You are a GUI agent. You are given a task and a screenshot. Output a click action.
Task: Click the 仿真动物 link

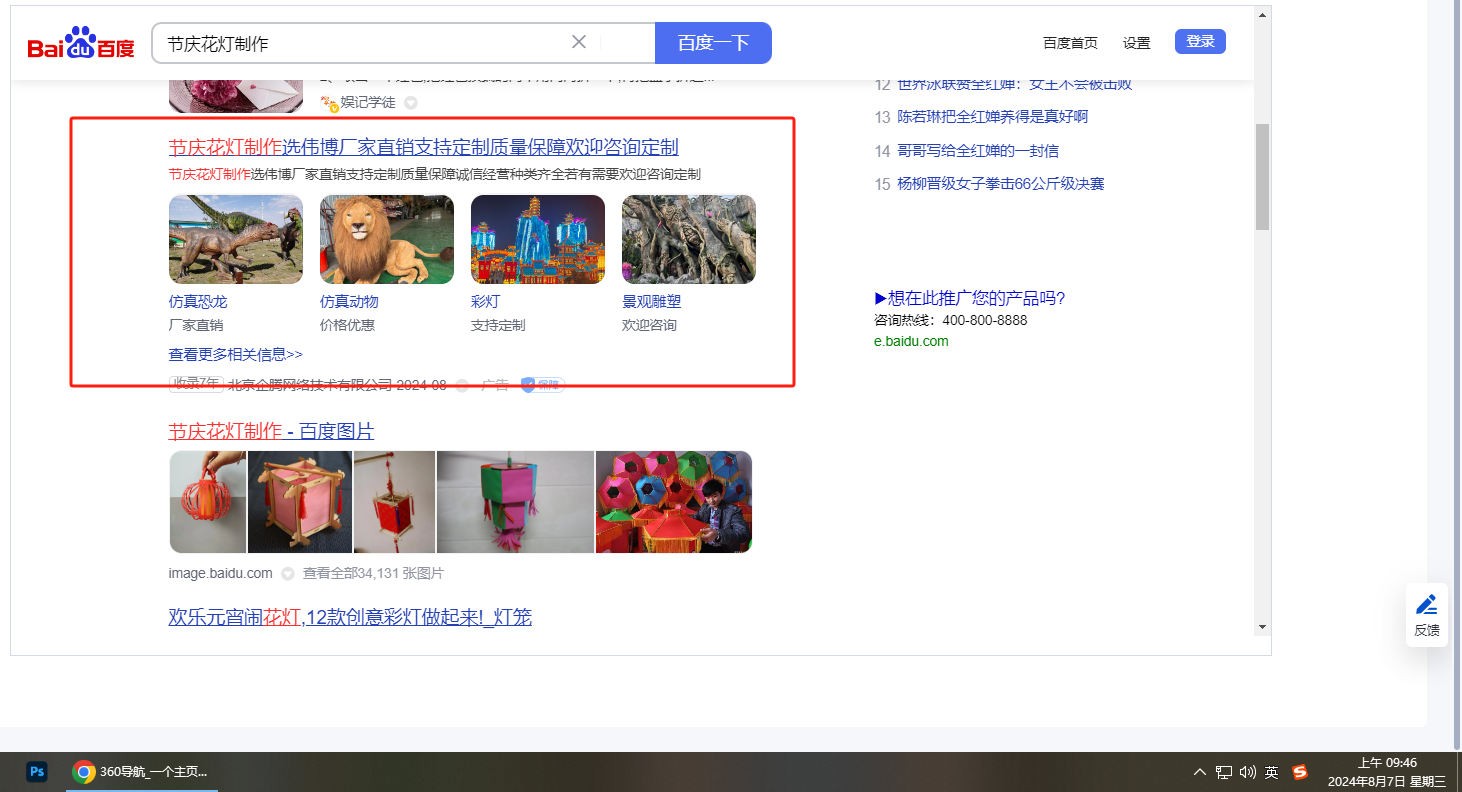pos(349,302)
